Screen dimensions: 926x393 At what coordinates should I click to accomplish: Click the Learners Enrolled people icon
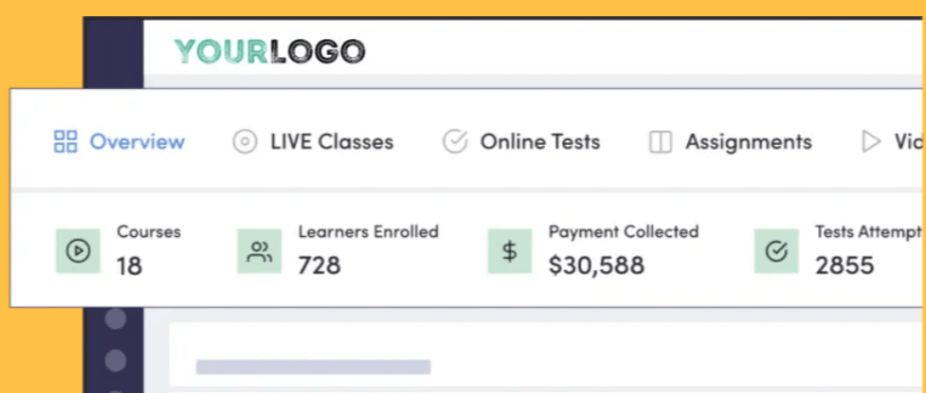(259, 251)
